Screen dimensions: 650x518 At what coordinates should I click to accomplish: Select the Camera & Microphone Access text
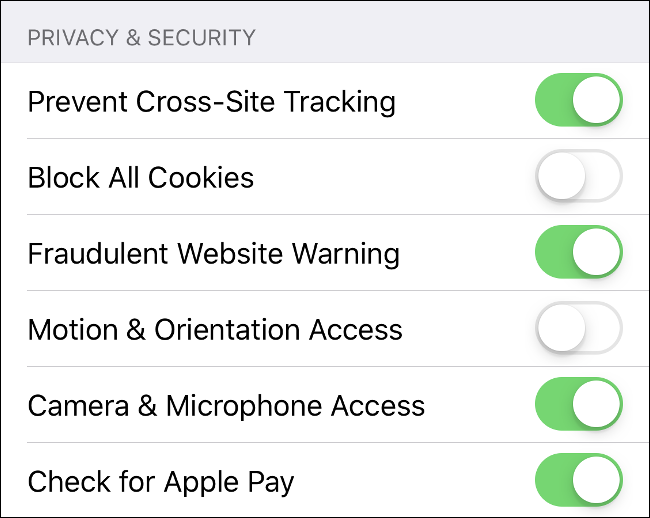[226, 405]
